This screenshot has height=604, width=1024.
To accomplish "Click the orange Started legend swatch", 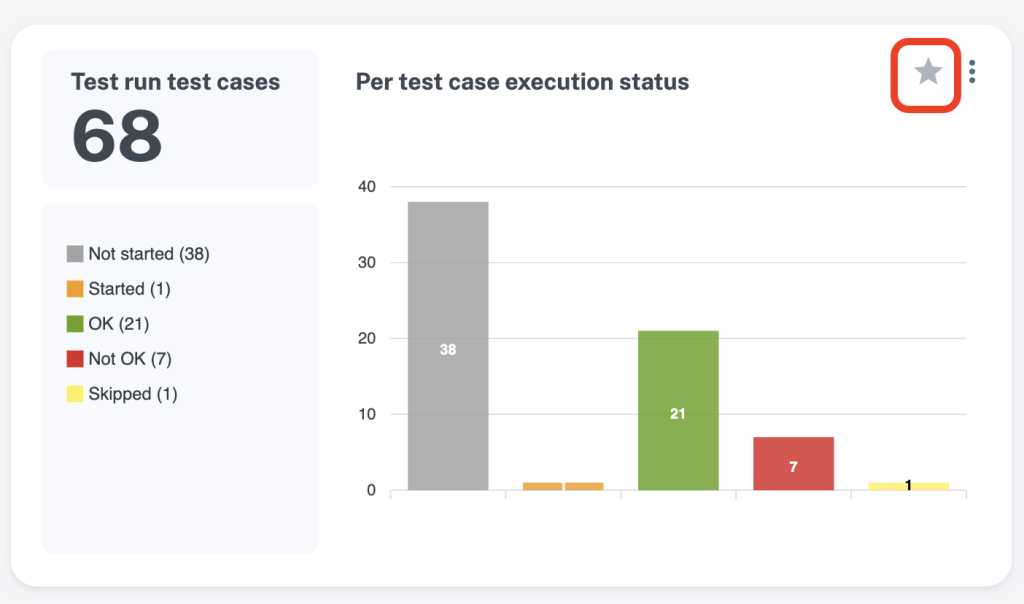I will pyautogui.click(x=75, y=289).
